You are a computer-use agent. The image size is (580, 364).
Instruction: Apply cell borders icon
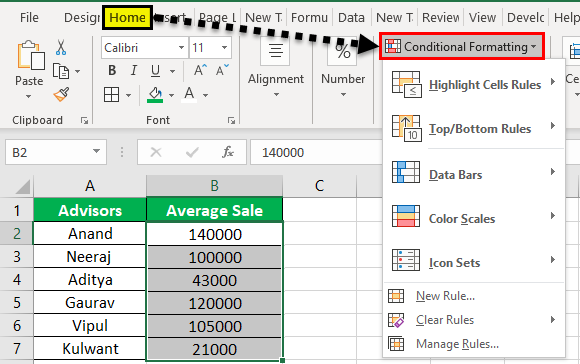click(111, 95)
